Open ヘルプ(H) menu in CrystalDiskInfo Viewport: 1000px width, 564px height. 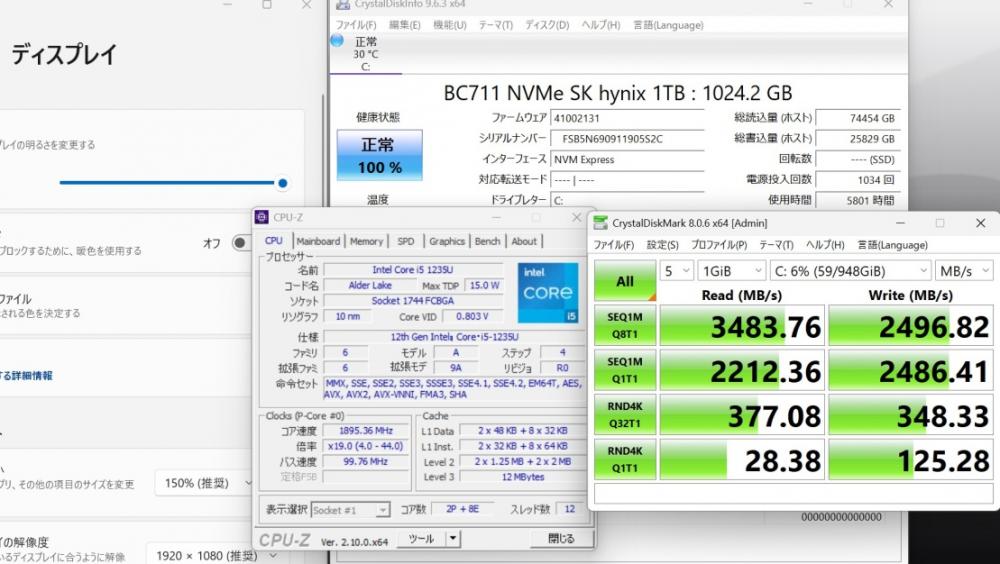pyautogui.click(x=601, y=25)
